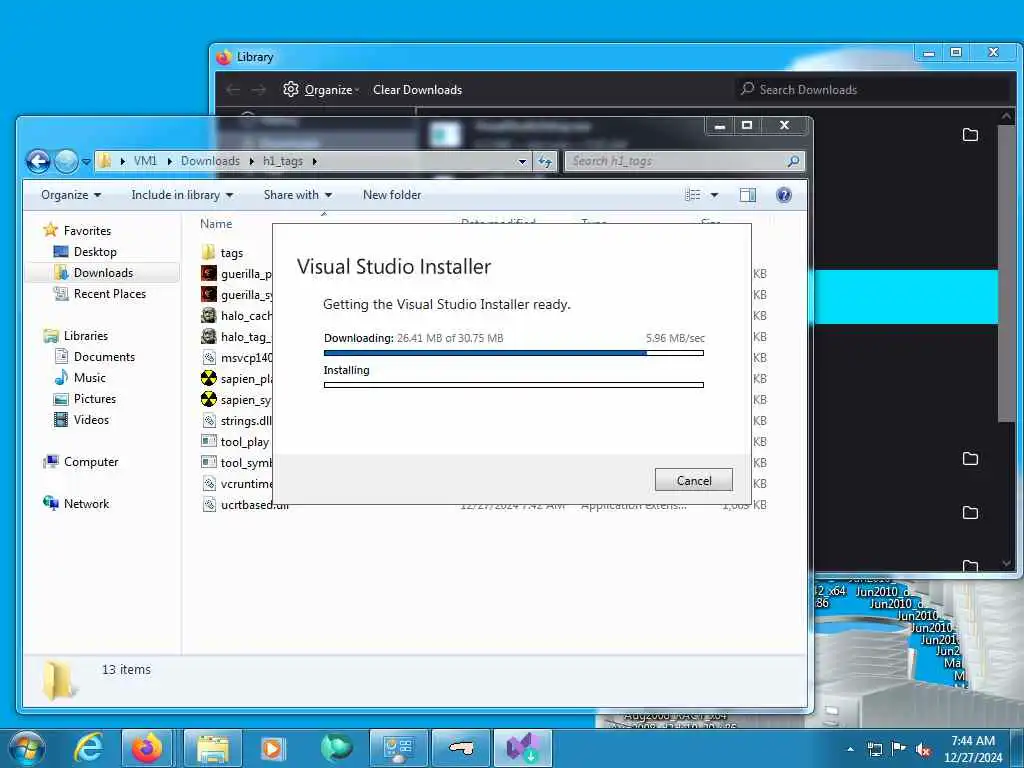This screenshot has height=768, width=1024.
Task: Open the Organize menu in Explorer
Action: click(x=71, y=195)
